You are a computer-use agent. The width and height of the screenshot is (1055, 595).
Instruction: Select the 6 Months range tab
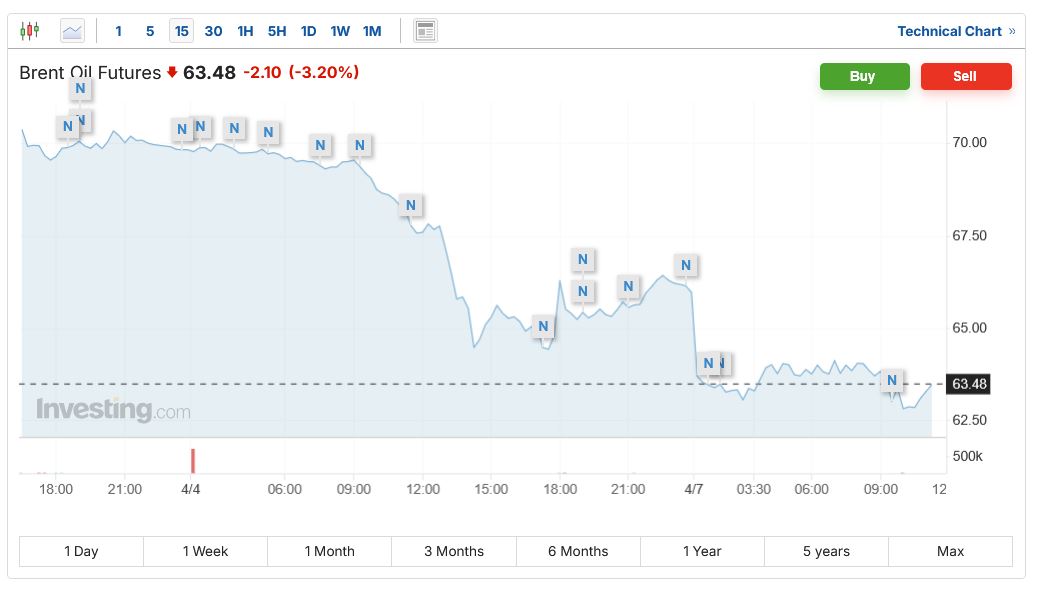(578, 551)
